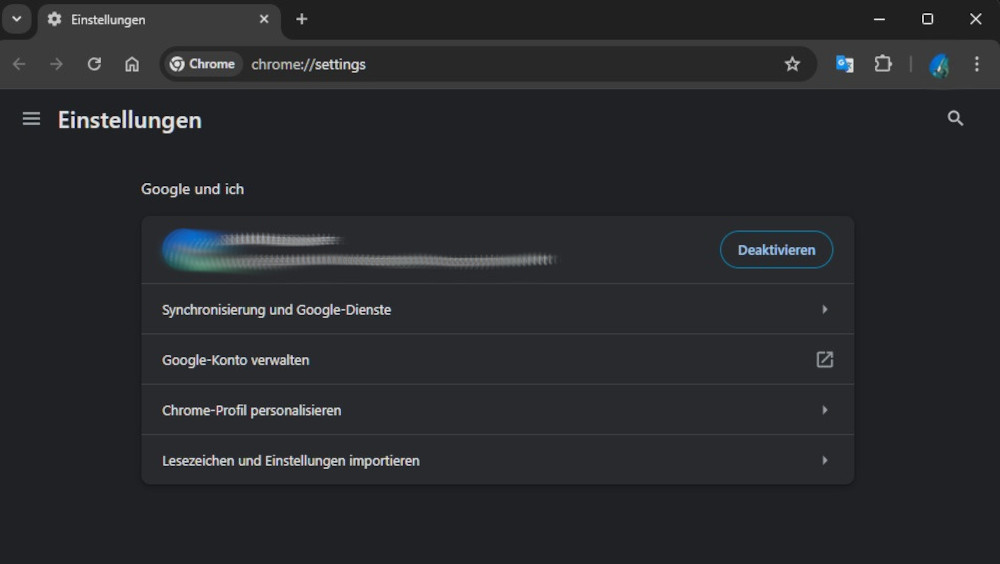Close the Einstellungen tab
The height and width of the screenshot is (564, 1000).
(x=264, y=19)
